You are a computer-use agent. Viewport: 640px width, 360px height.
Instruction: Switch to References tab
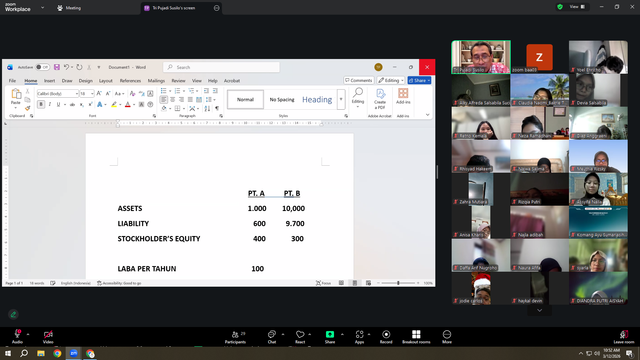click(x=130, y=81)
